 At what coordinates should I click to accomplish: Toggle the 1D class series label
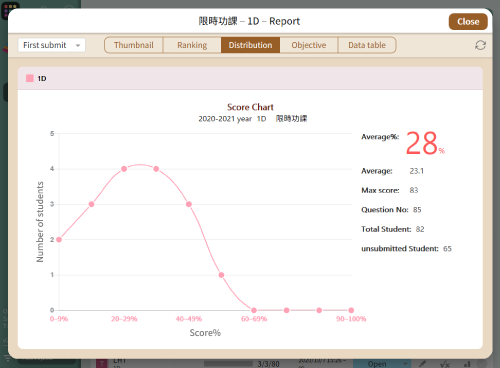(42, 79)
